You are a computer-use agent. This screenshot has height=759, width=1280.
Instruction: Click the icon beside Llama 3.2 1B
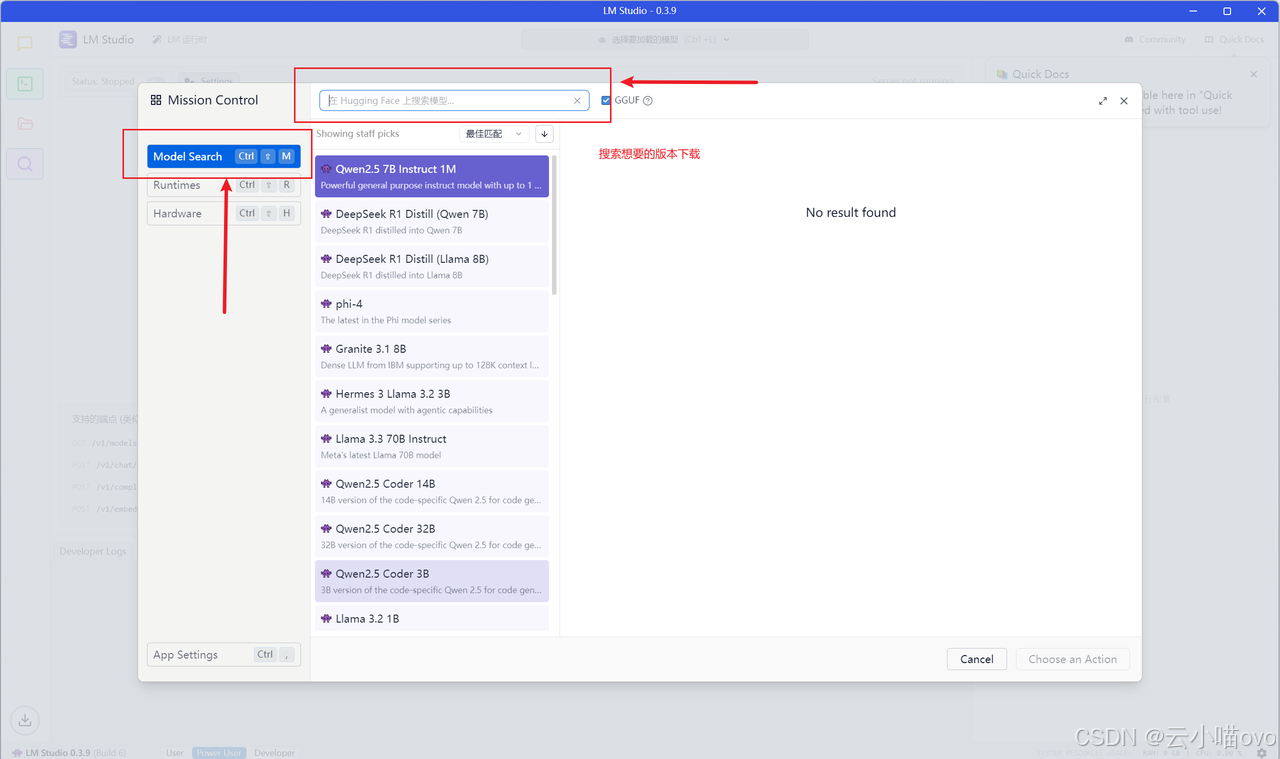[x=326, y=619]
